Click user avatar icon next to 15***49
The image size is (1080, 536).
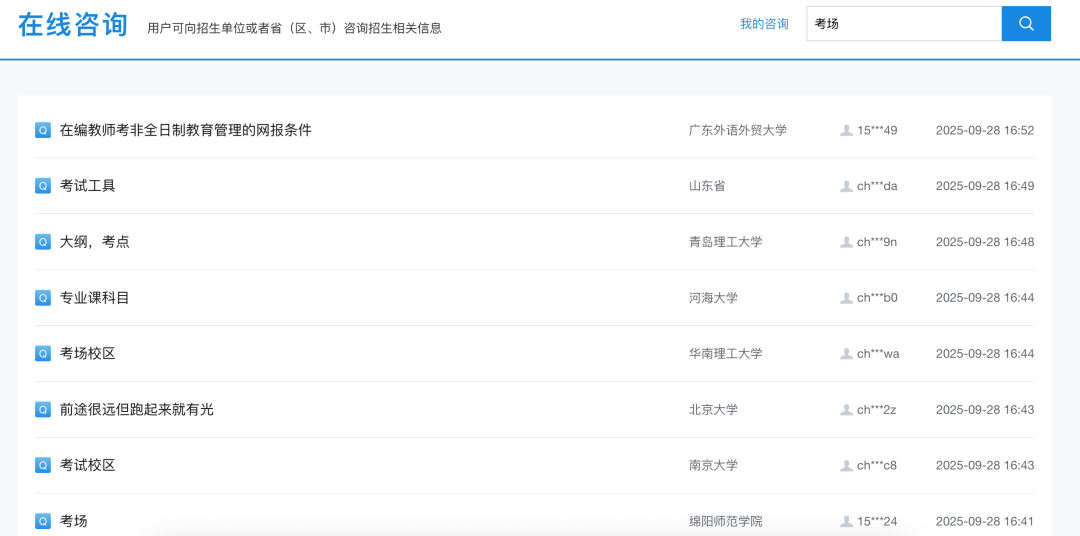tap(847, 130)
